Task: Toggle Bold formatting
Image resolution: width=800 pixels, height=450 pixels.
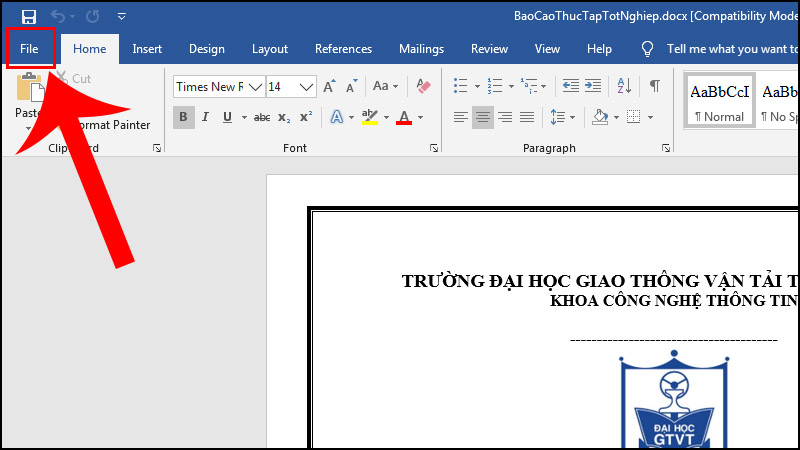Action: (x=183, y=118)
